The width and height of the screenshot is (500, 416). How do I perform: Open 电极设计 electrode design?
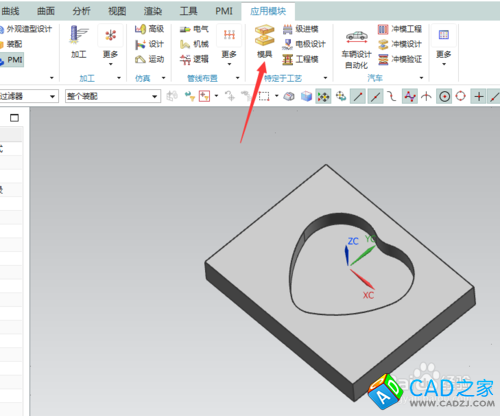[x=303, y=44]
